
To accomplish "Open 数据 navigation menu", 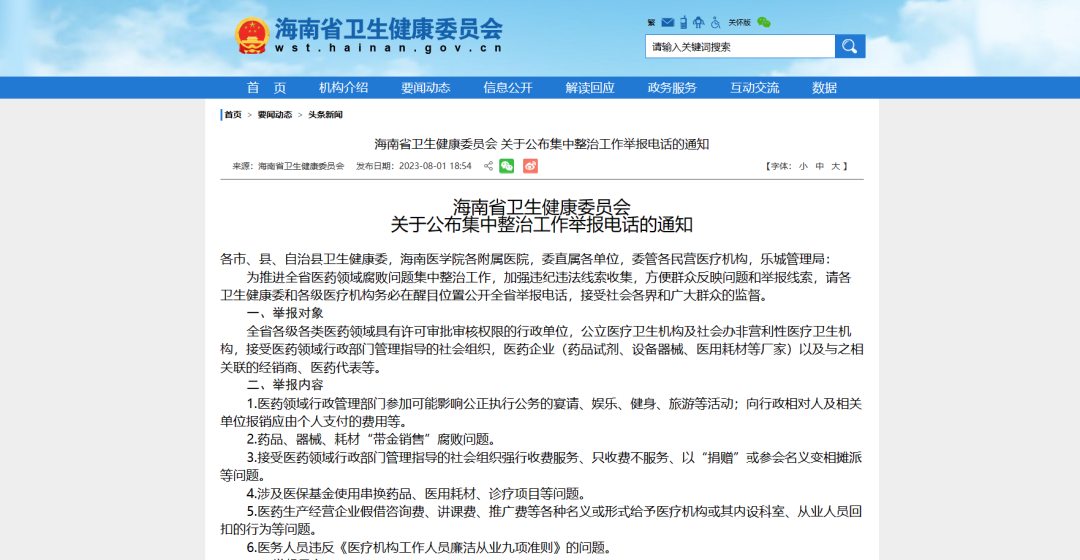I will [824, 87].
